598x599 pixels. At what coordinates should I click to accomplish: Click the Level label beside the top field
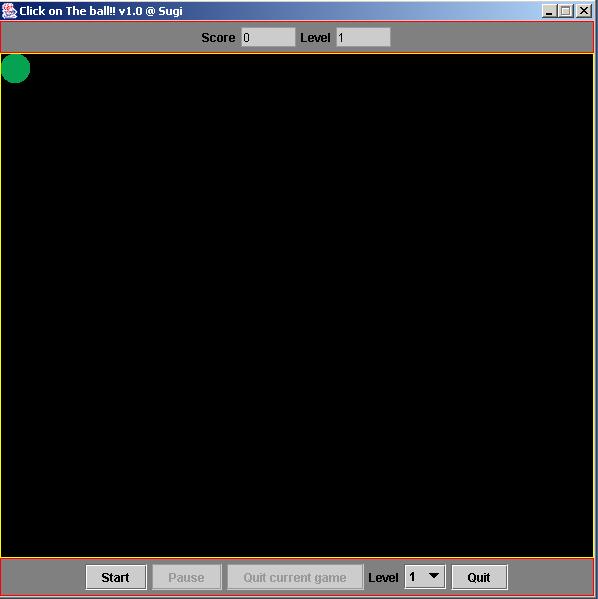(x=315, y=38)
